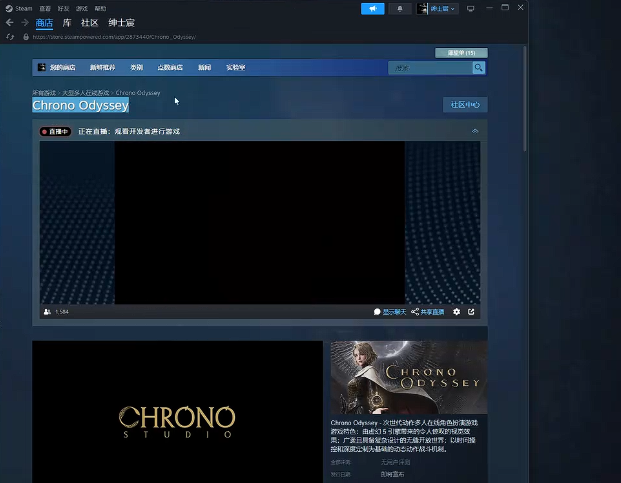Reload the store page
This screenshot has height=483, width=621.
pos(10,37)
